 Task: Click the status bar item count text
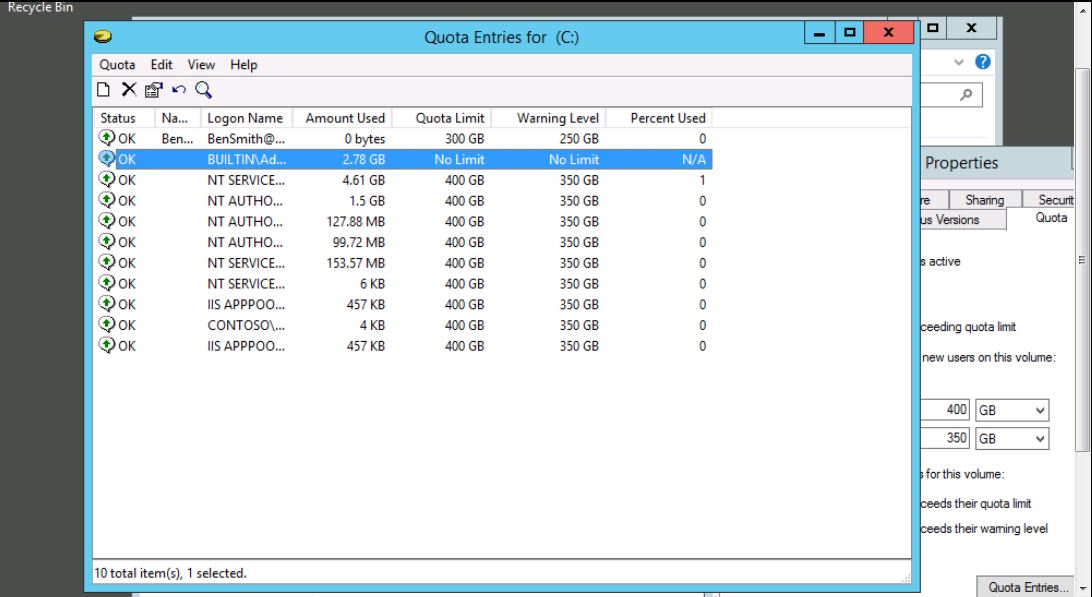(x=171, y=573)
